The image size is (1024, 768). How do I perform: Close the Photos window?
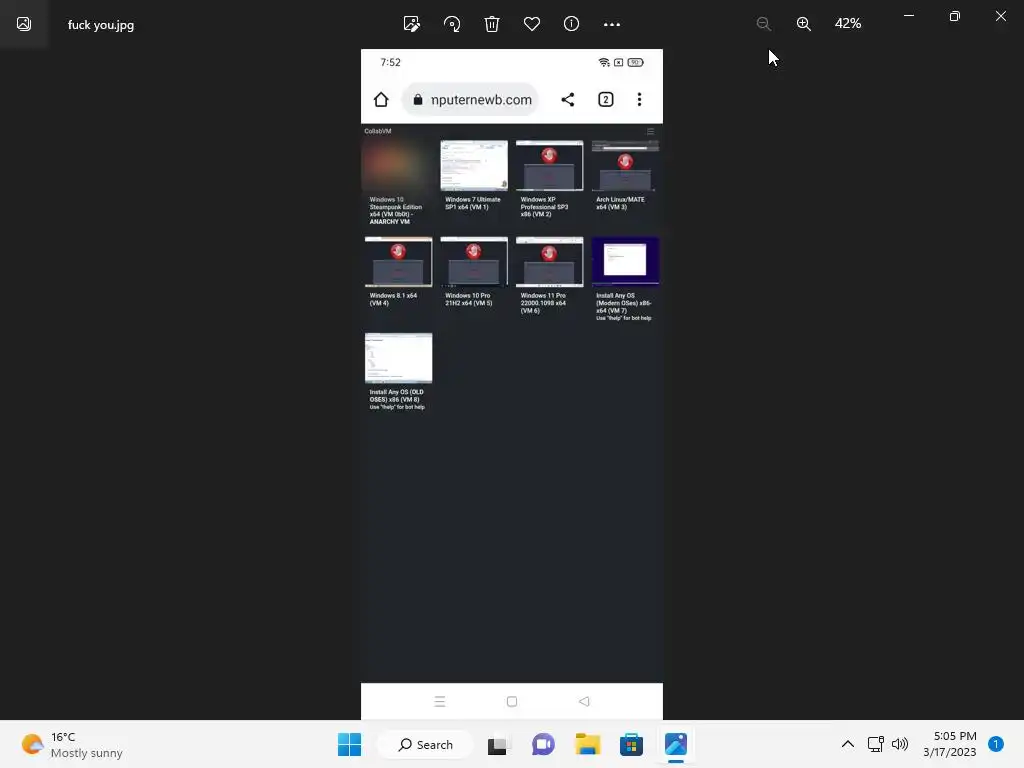(1000, 16)
